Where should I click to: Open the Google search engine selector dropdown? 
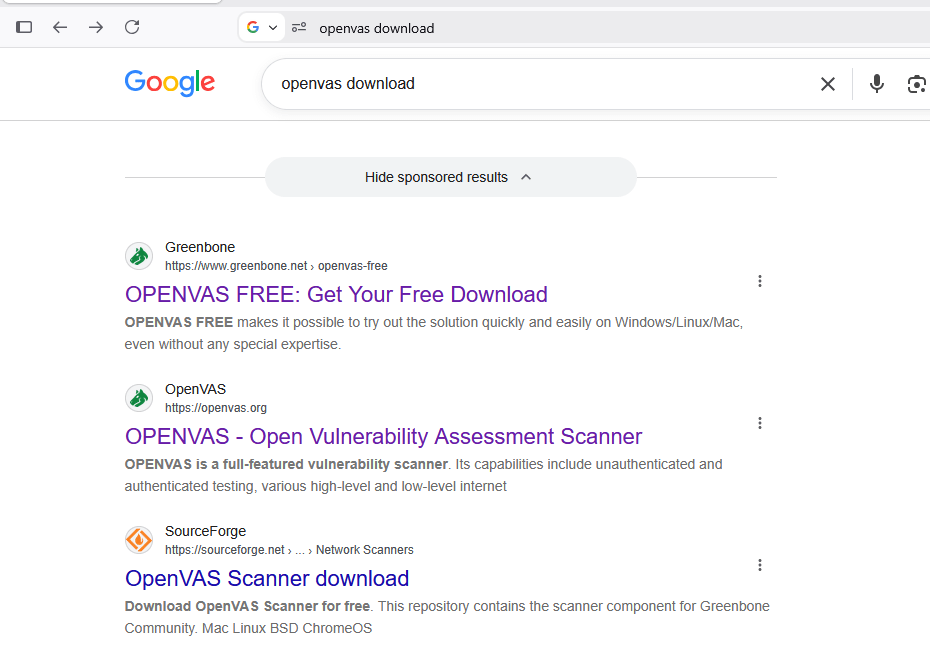(x=262, y=27)
